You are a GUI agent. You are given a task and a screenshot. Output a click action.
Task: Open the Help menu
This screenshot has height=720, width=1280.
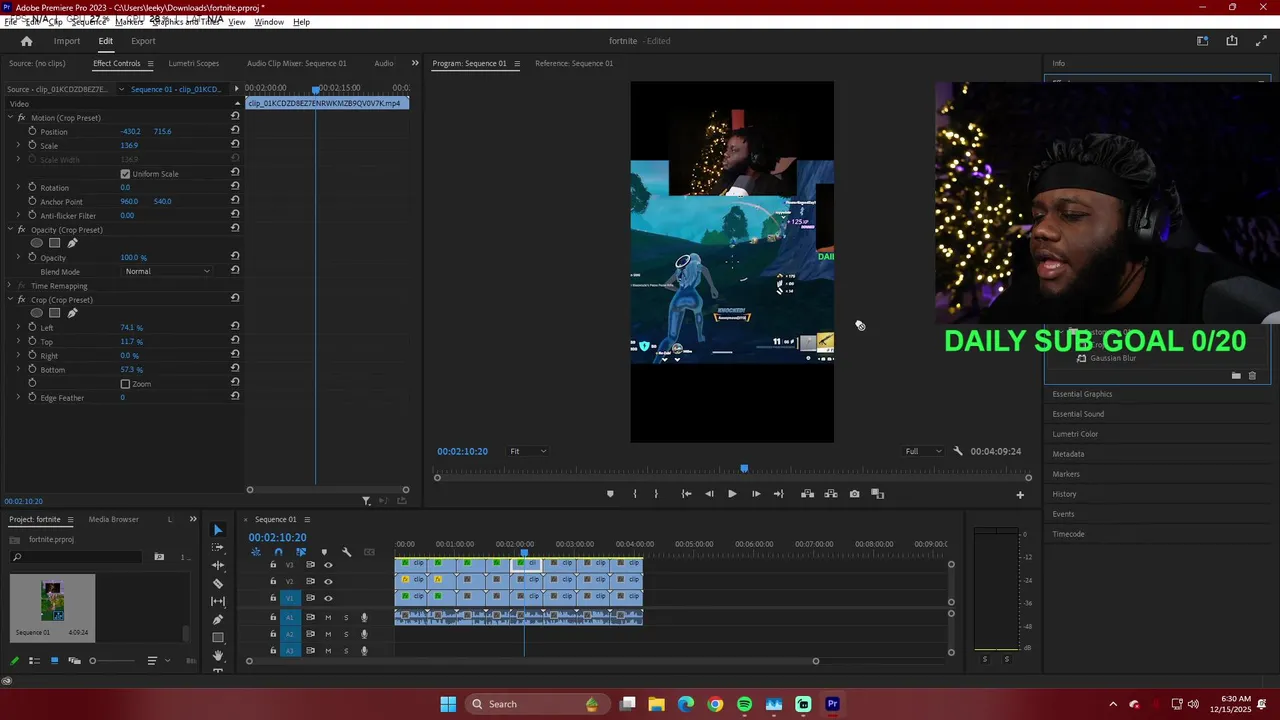pyautogui.click(x=301, y=22)
